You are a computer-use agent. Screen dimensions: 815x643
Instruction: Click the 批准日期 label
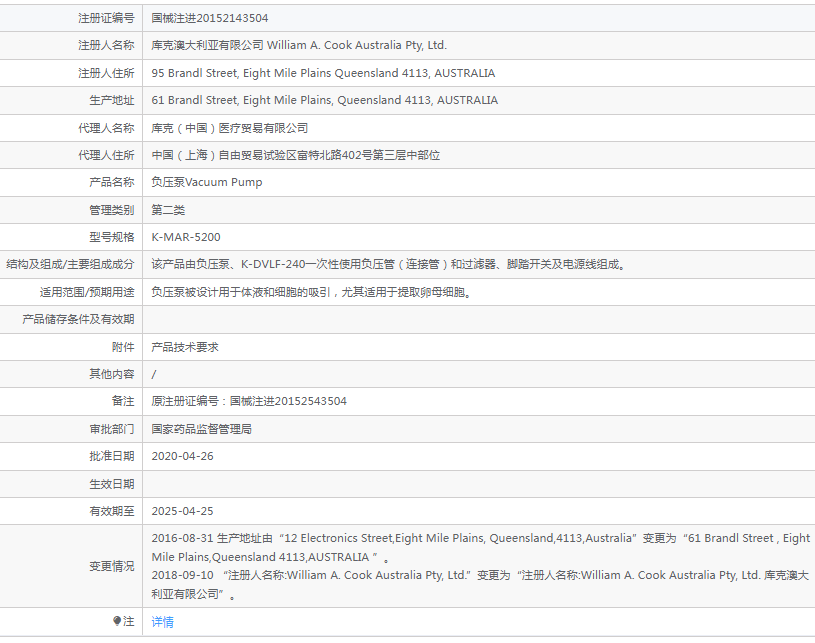(x=112, y=456)
